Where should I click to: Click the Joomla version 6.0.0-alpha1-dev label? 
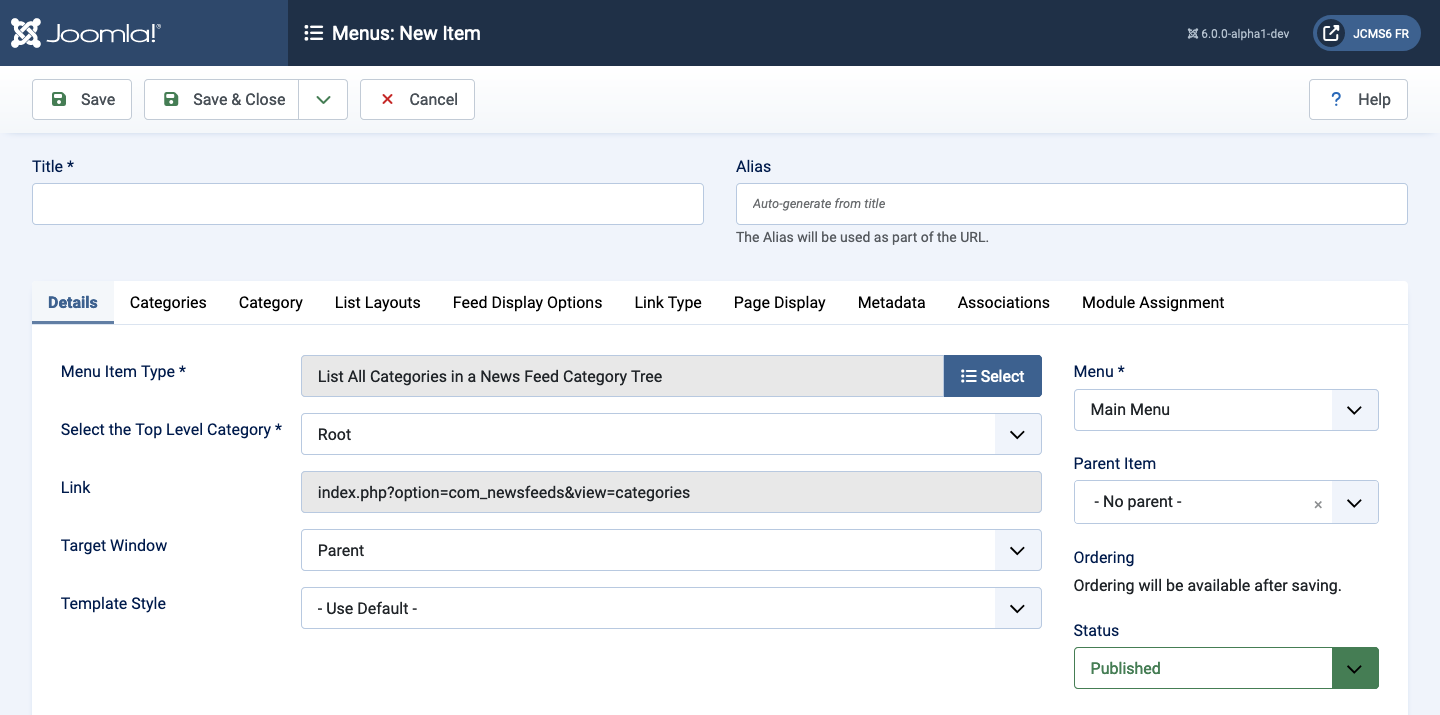coord(1238,33)
